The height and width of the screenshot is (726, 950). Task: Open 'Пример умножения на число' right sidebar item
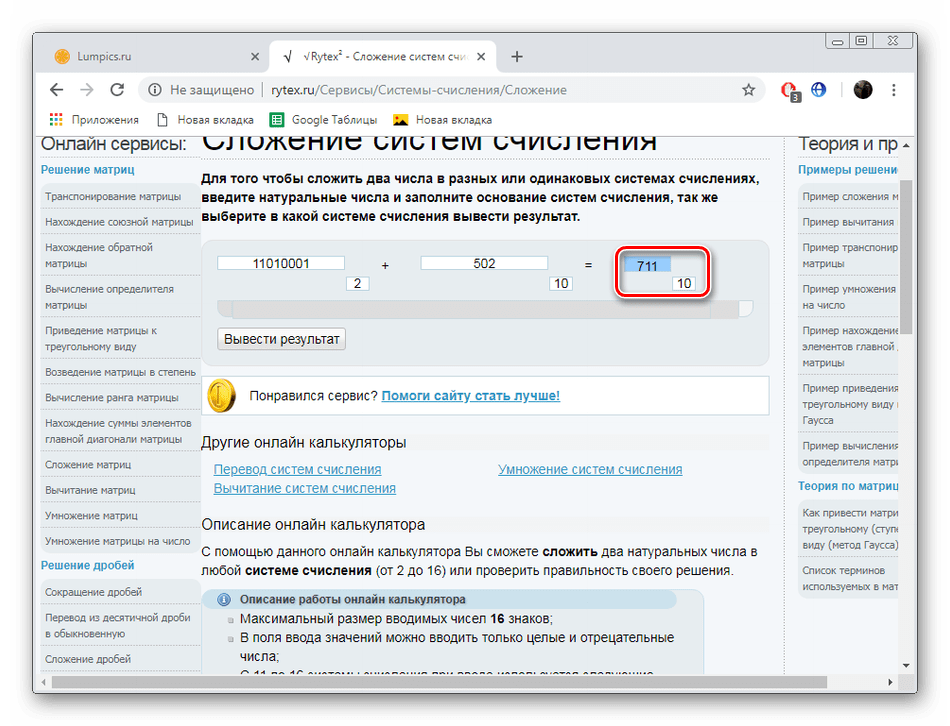click(849, 297)
